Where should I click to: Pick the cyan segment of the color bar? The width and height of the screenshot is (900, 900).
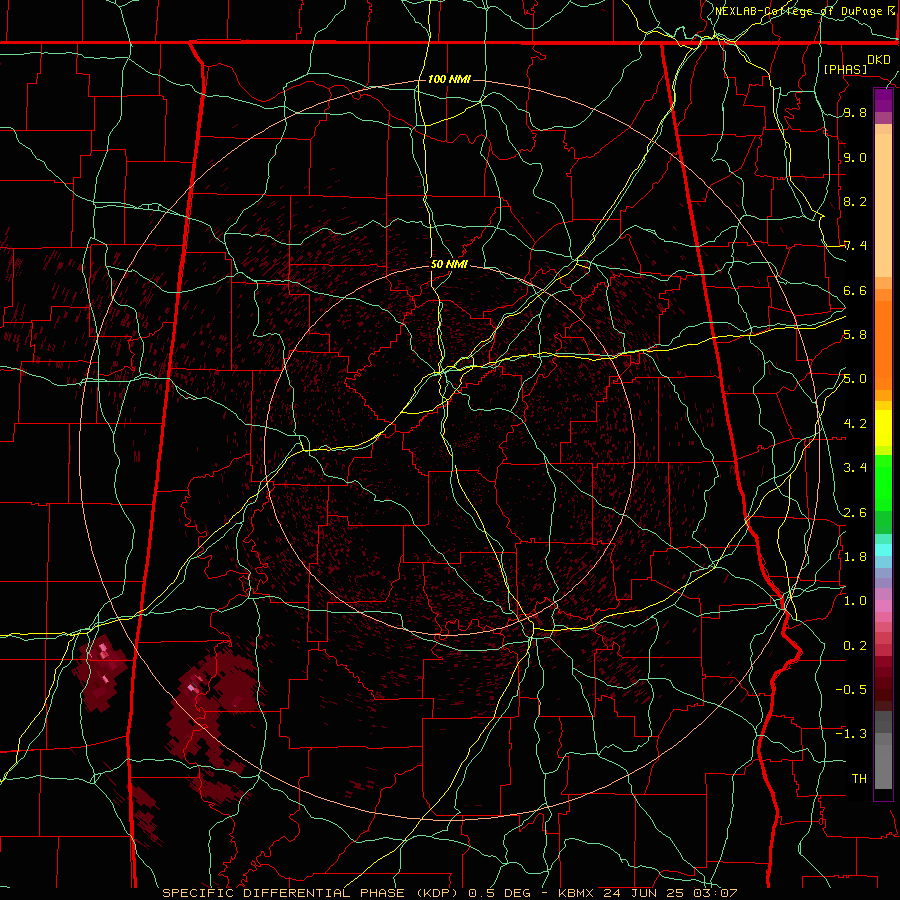tap(883, 549)
